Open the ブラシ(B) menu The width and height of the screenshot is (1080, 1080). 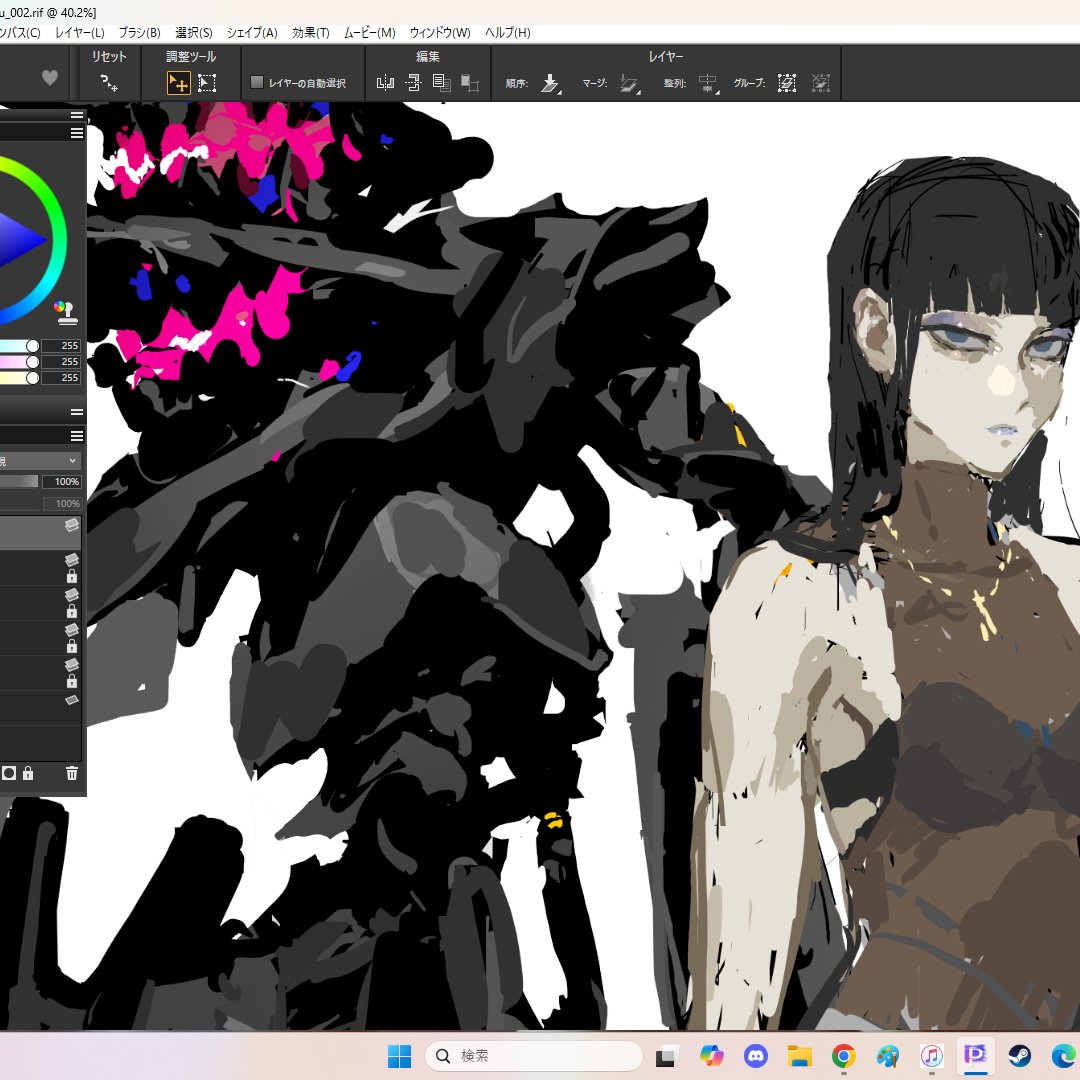[x=139, y=32]
